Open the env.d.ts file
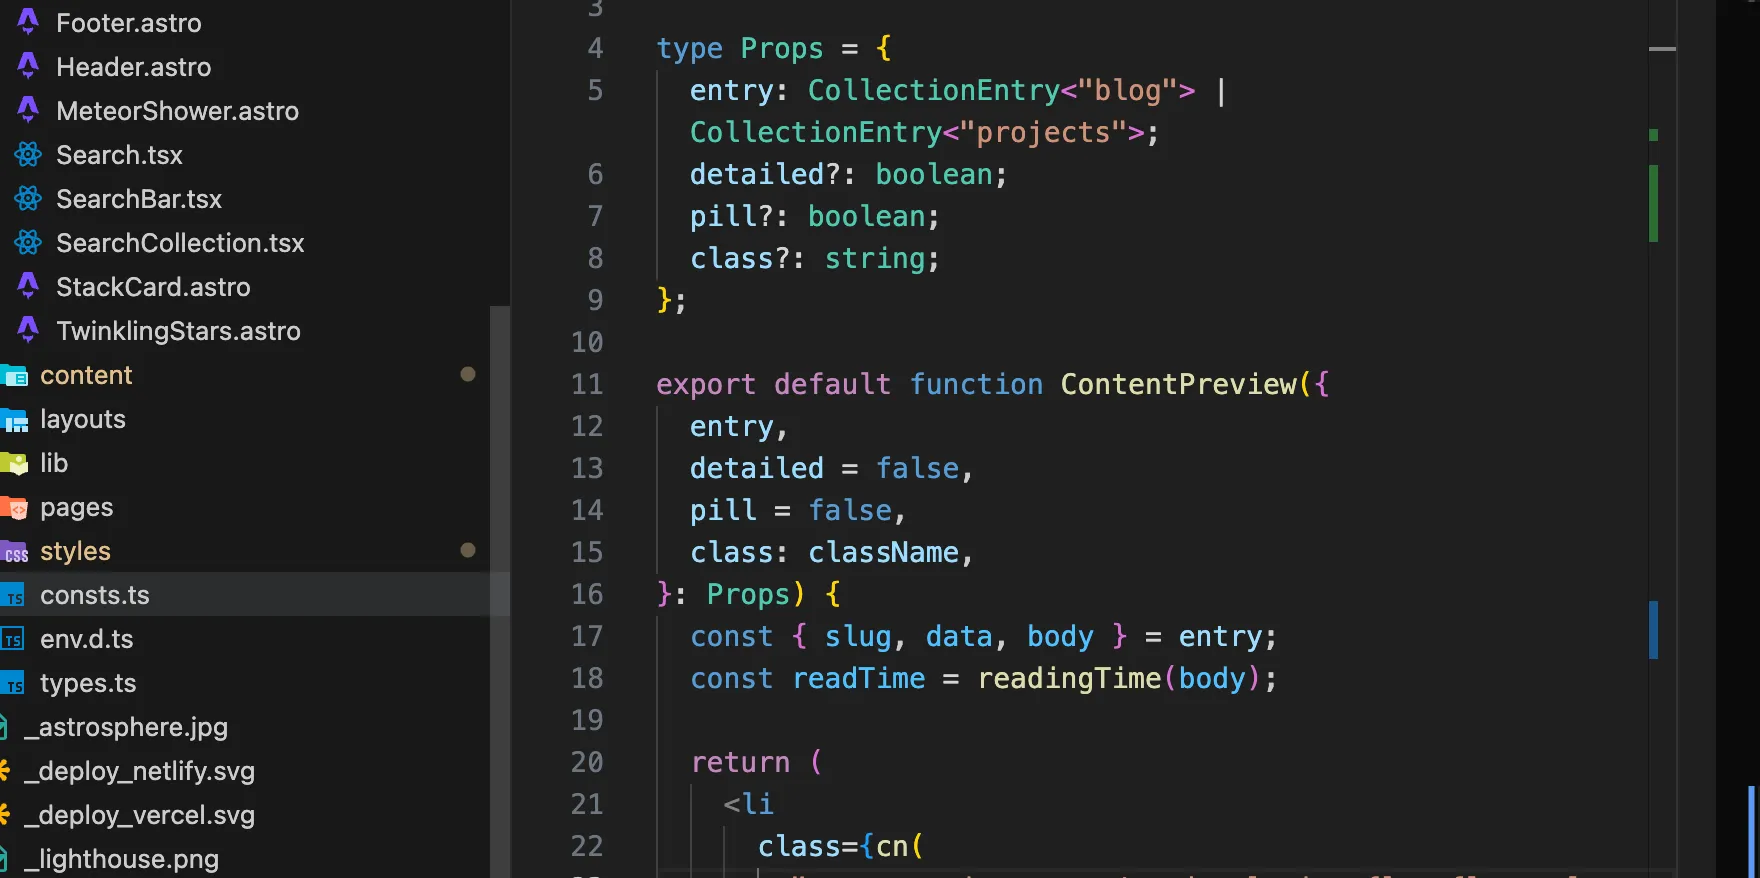Image resolution: width=1760 pixels, height=878 pixels. tap(86, 639)
